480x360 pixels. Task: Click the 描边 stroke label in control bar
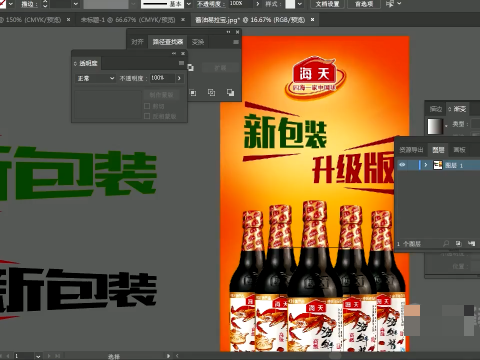[29, 4]
